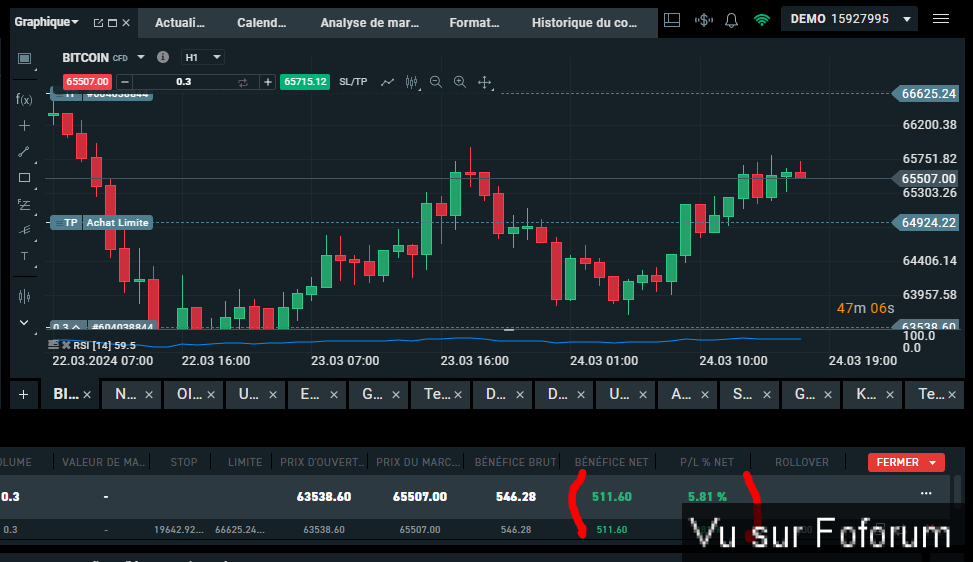Screen dimensions: 973x562
Task: Click the red sell price 65507.00 button
Action: tap(87, 82)
